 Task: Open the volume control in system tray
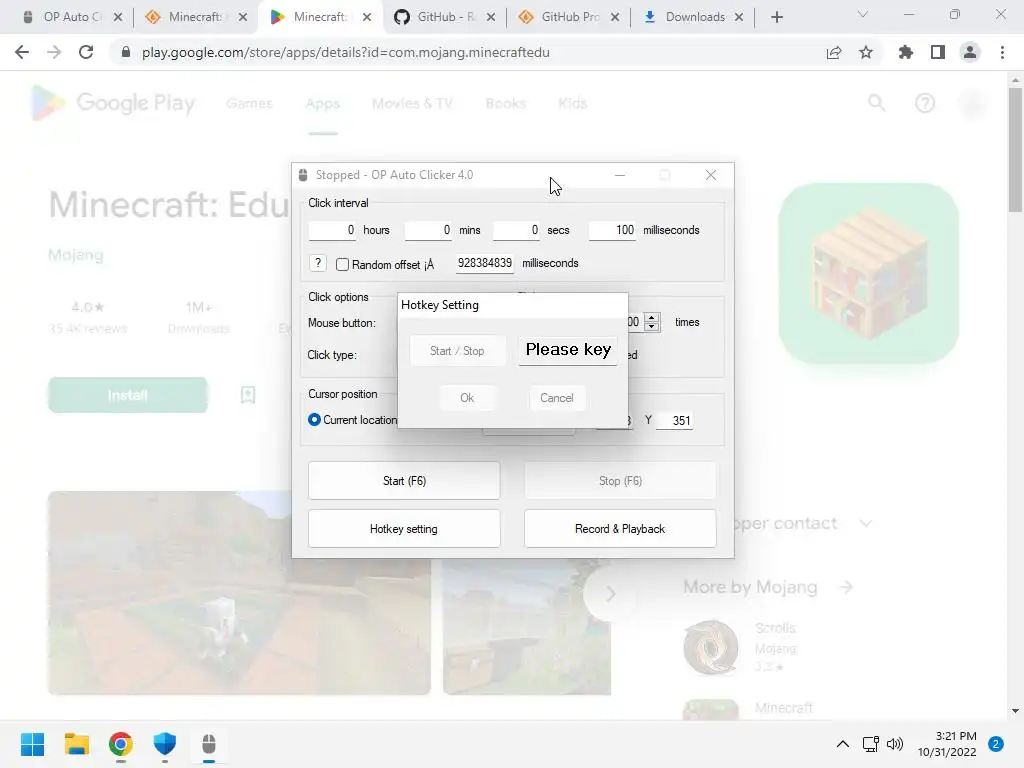point(895,744)
